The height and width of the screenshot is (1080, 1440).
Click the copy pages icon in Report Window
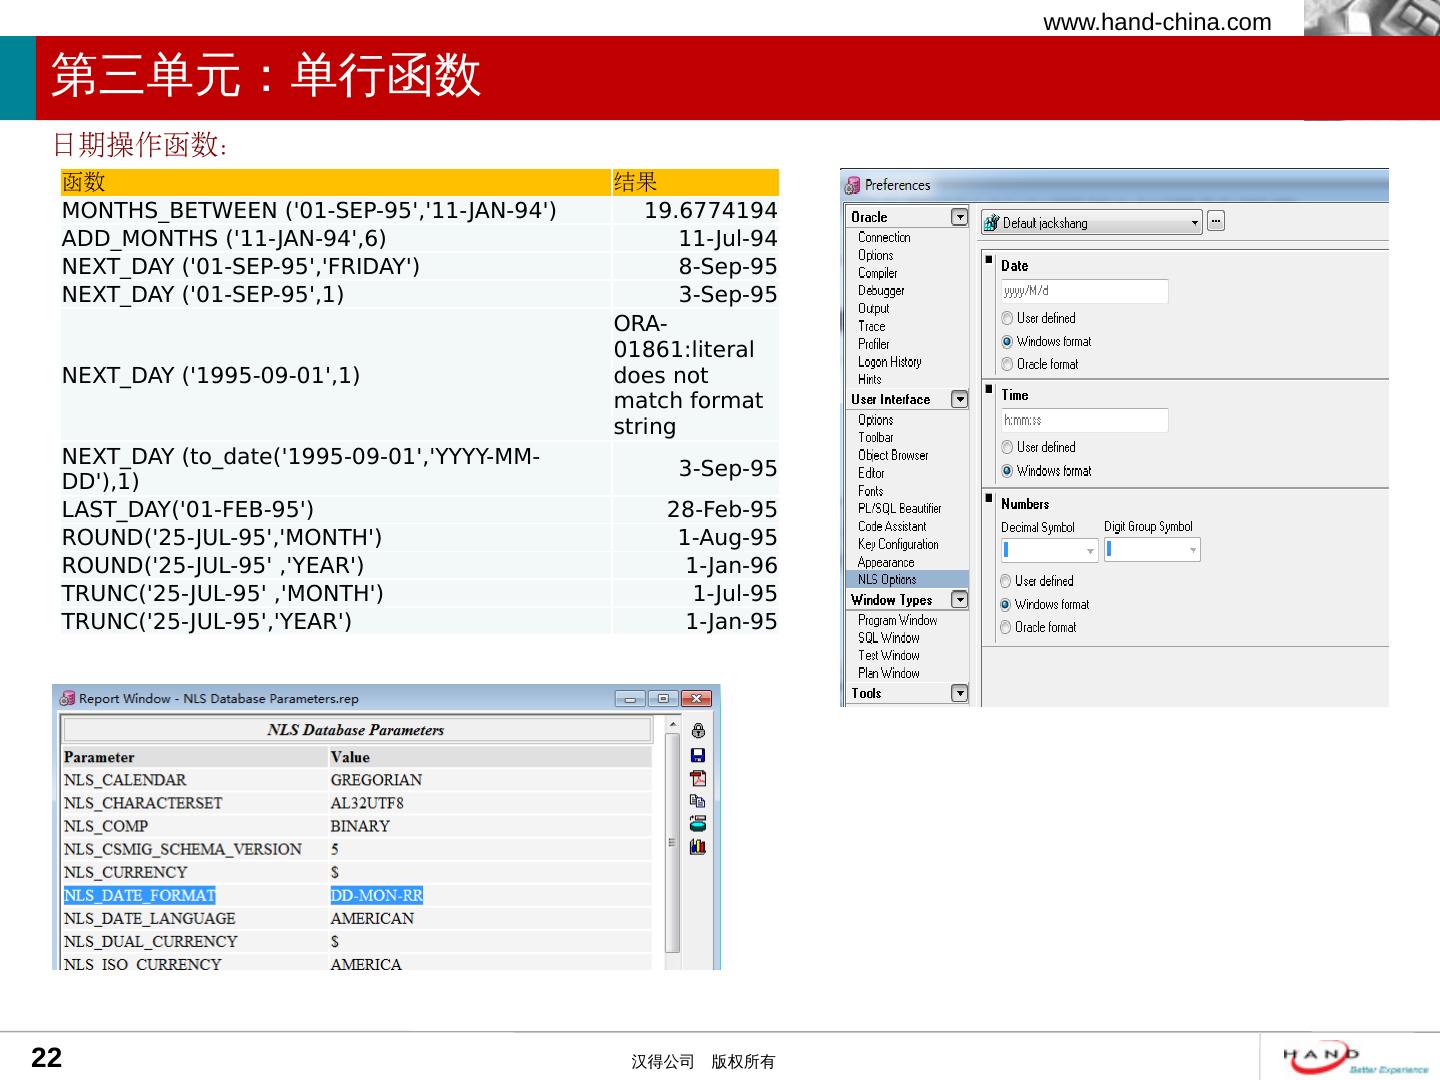tap(698, 801)
